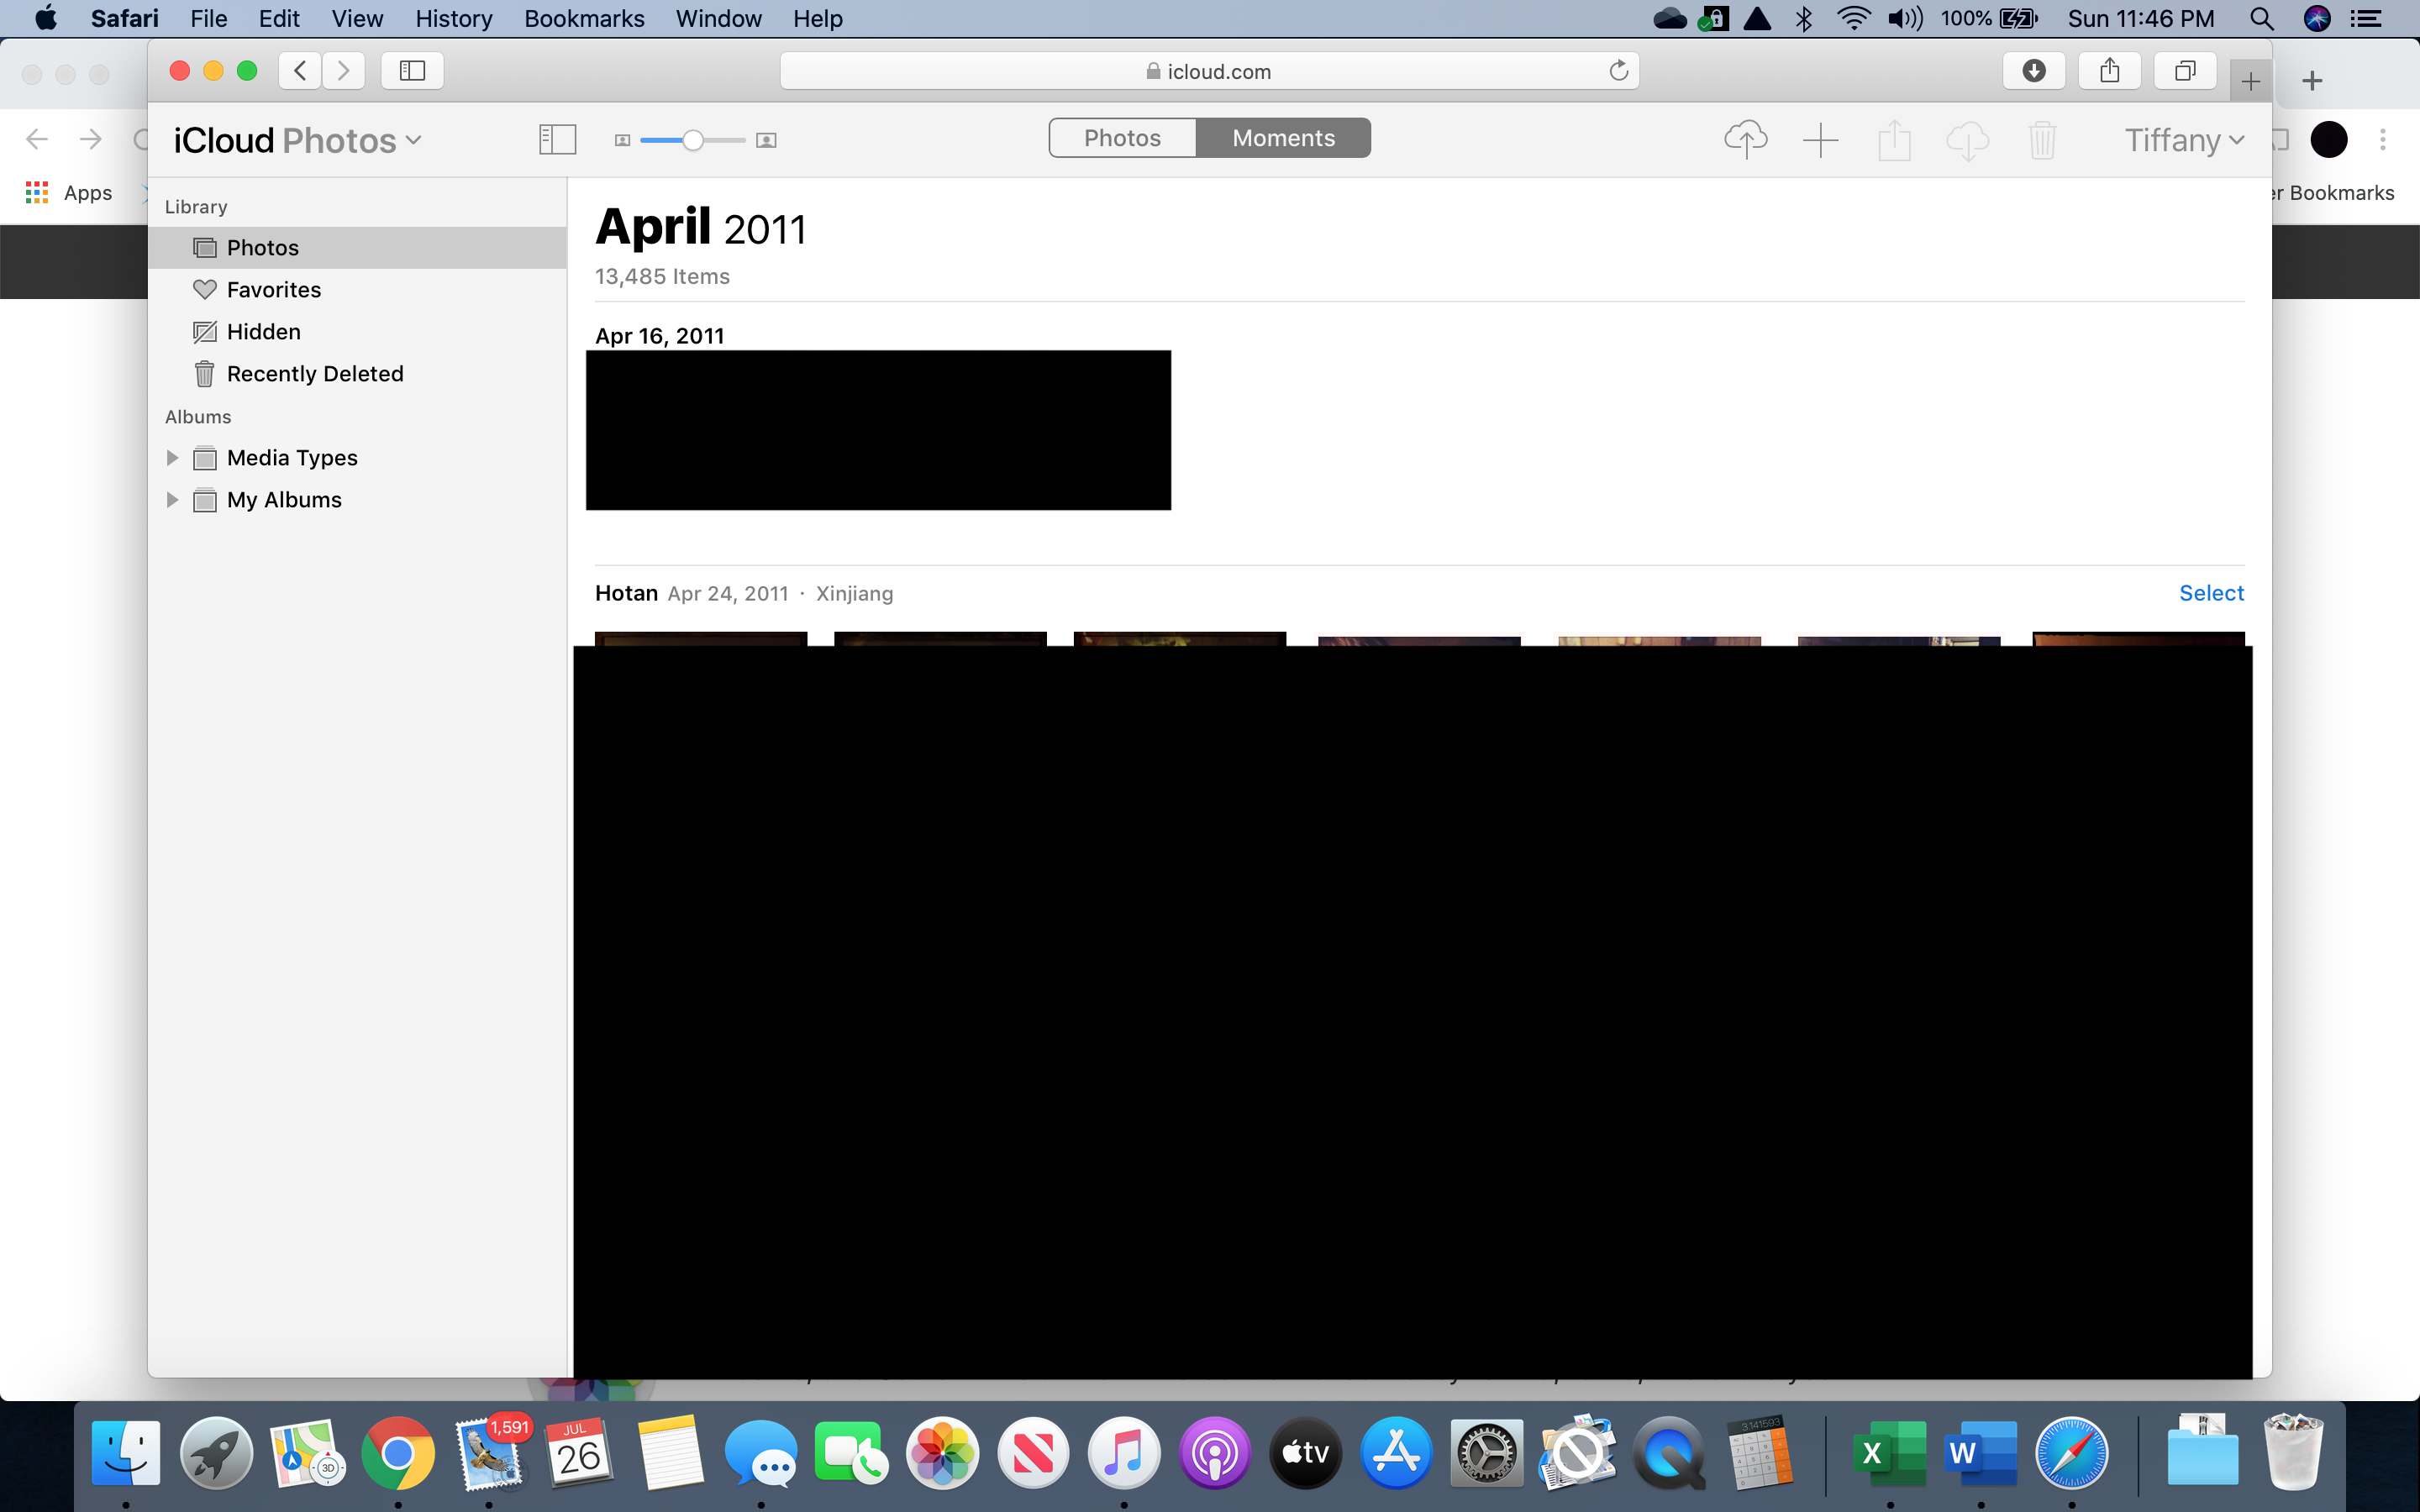
Task: Click the Safari show tab overview icon
Action: 2185,71
